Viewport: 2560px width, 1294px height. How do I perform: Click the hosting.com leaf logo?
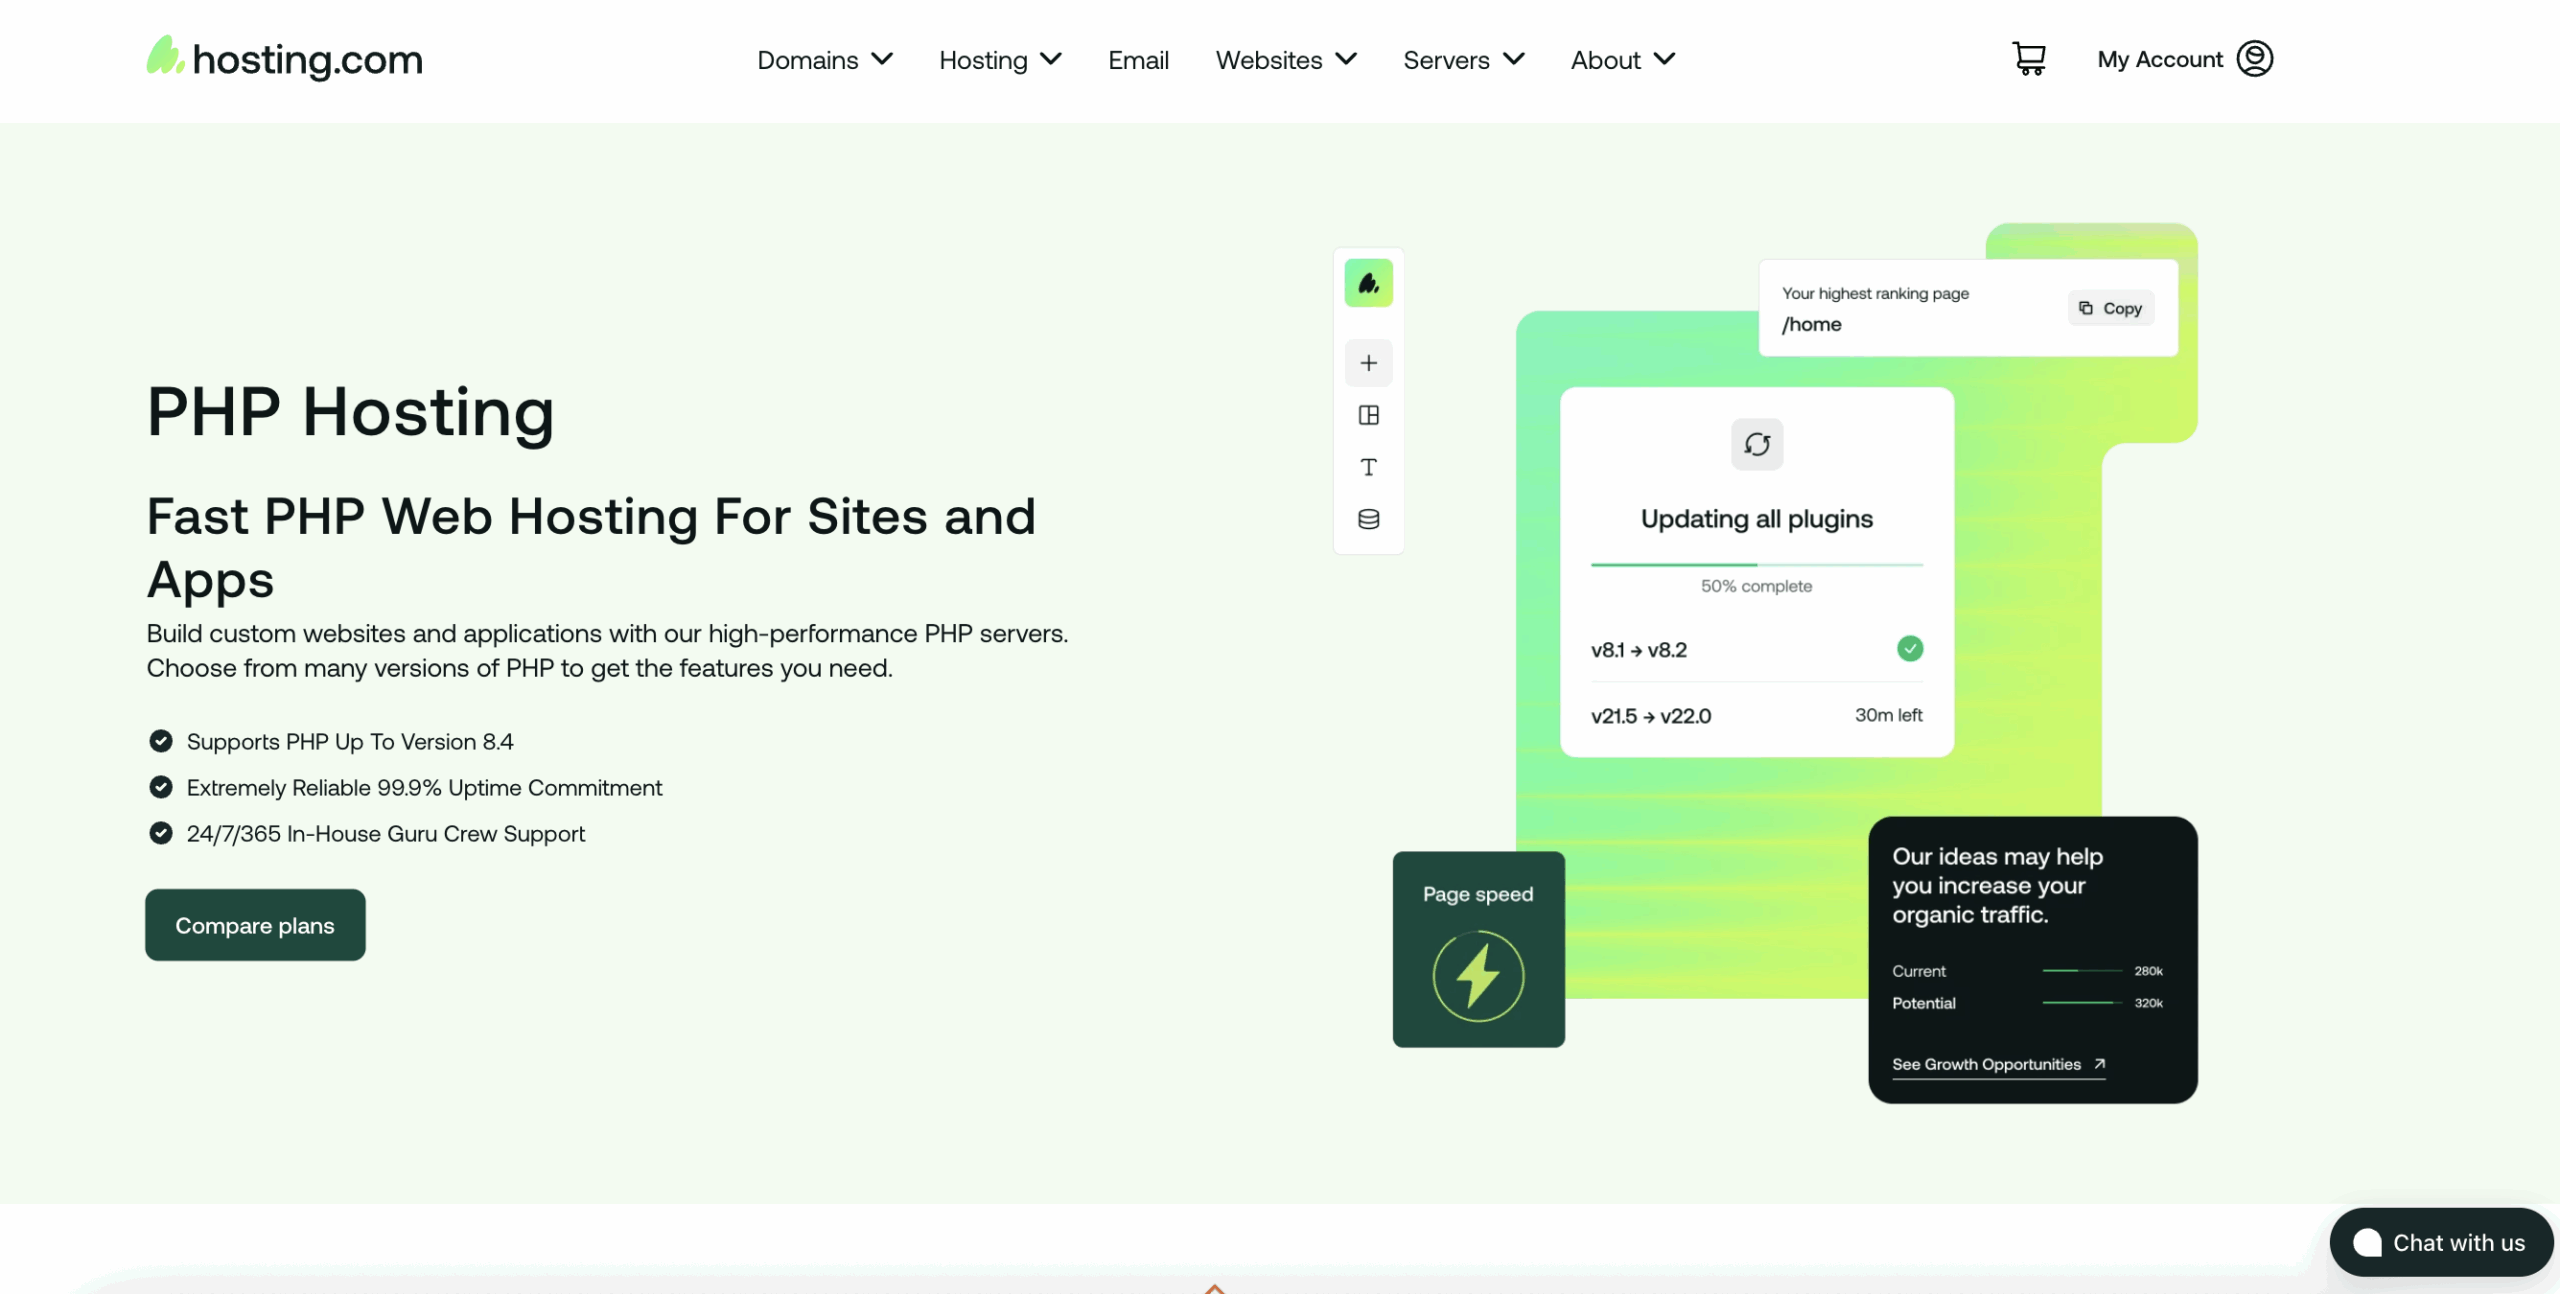(x=164, y=56)
